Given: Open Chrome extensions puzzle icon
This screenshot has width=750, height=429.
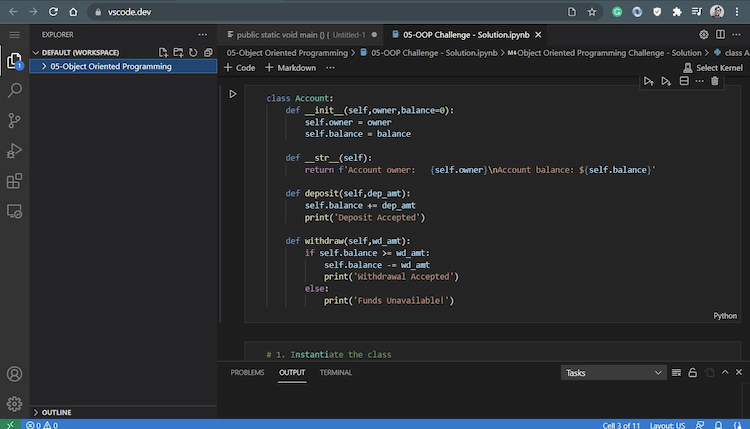Looking at the screenshot, I should (x=677, y=12).
